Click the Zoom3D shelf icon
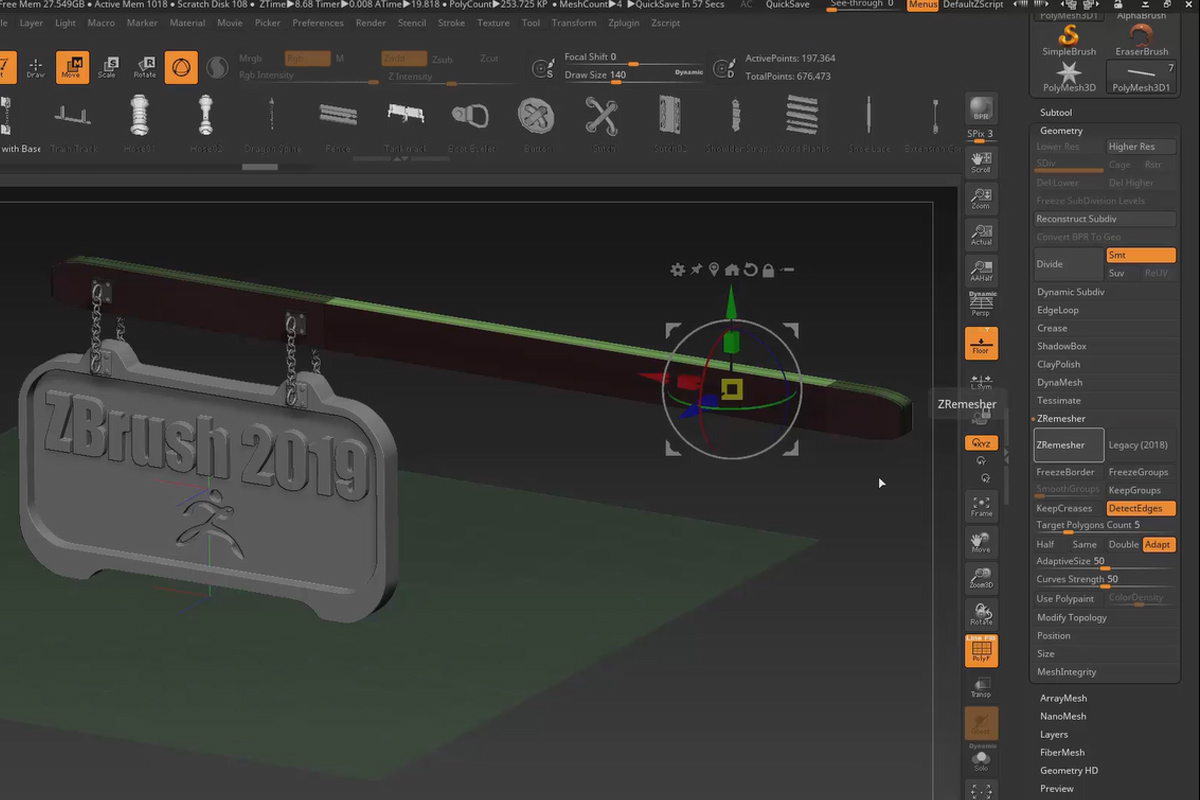1200x800 pixels. pos(981,578)
